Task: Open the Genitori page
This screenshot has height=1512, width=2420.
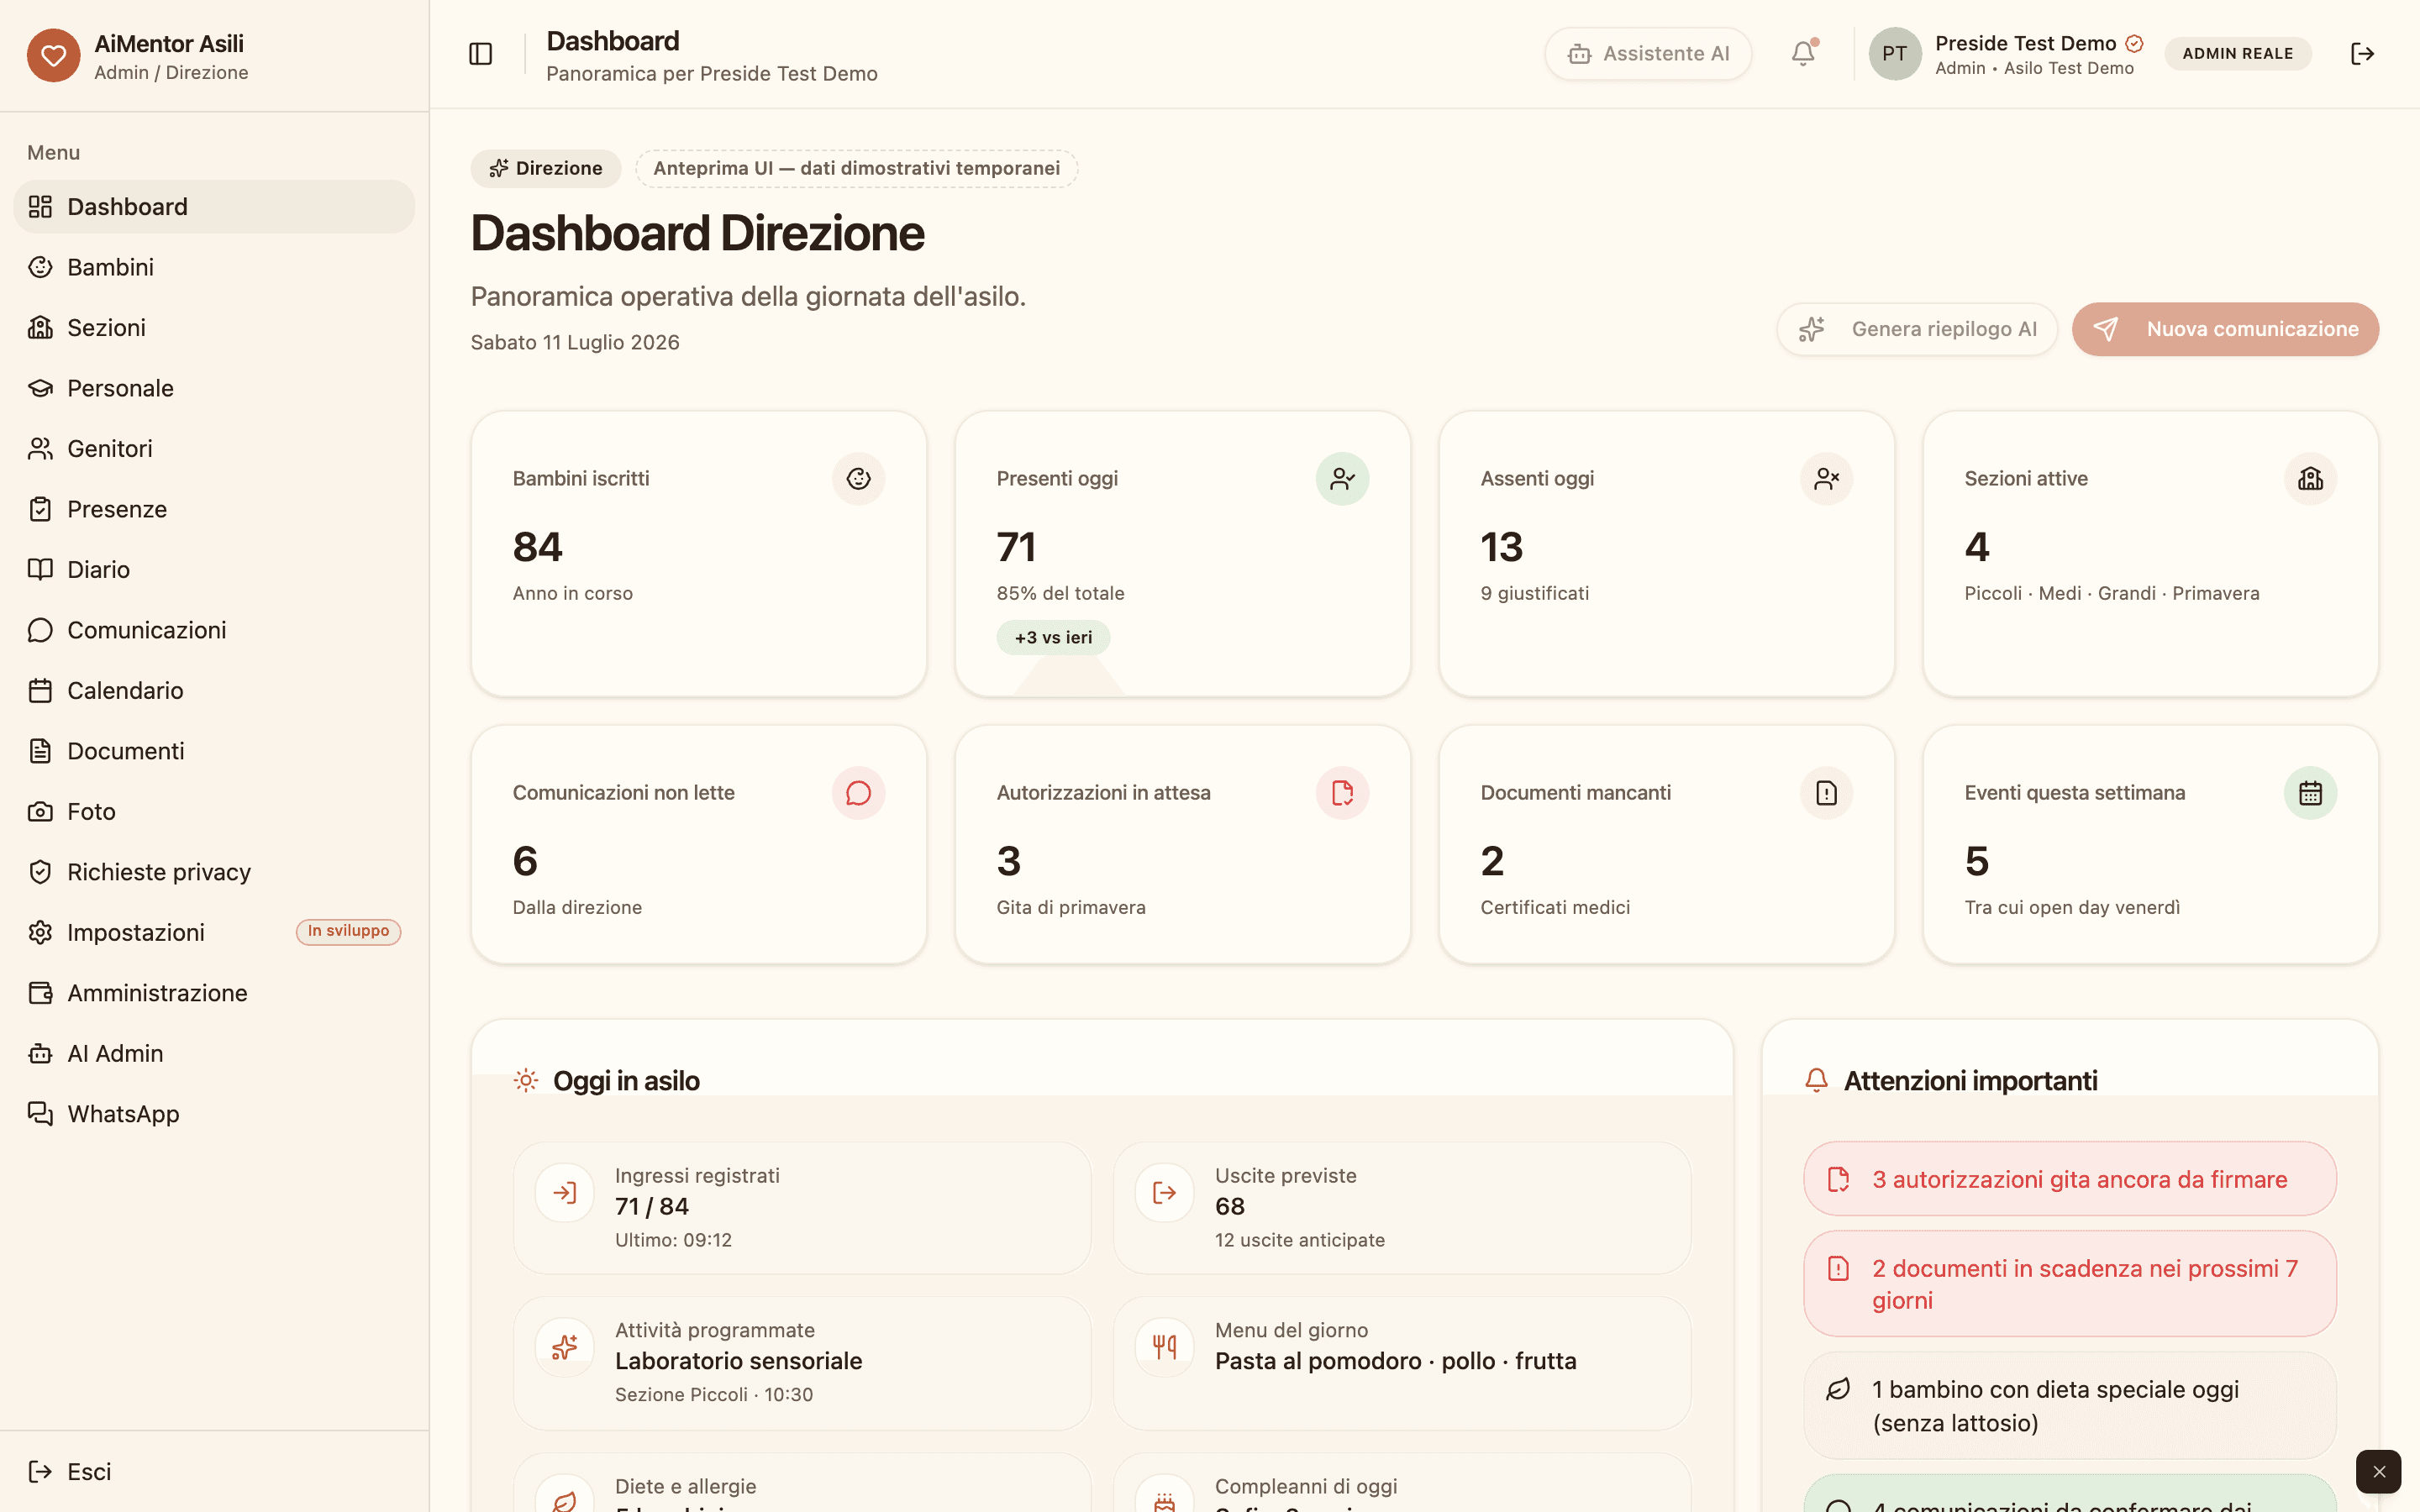Action: [x=214, y=449]
